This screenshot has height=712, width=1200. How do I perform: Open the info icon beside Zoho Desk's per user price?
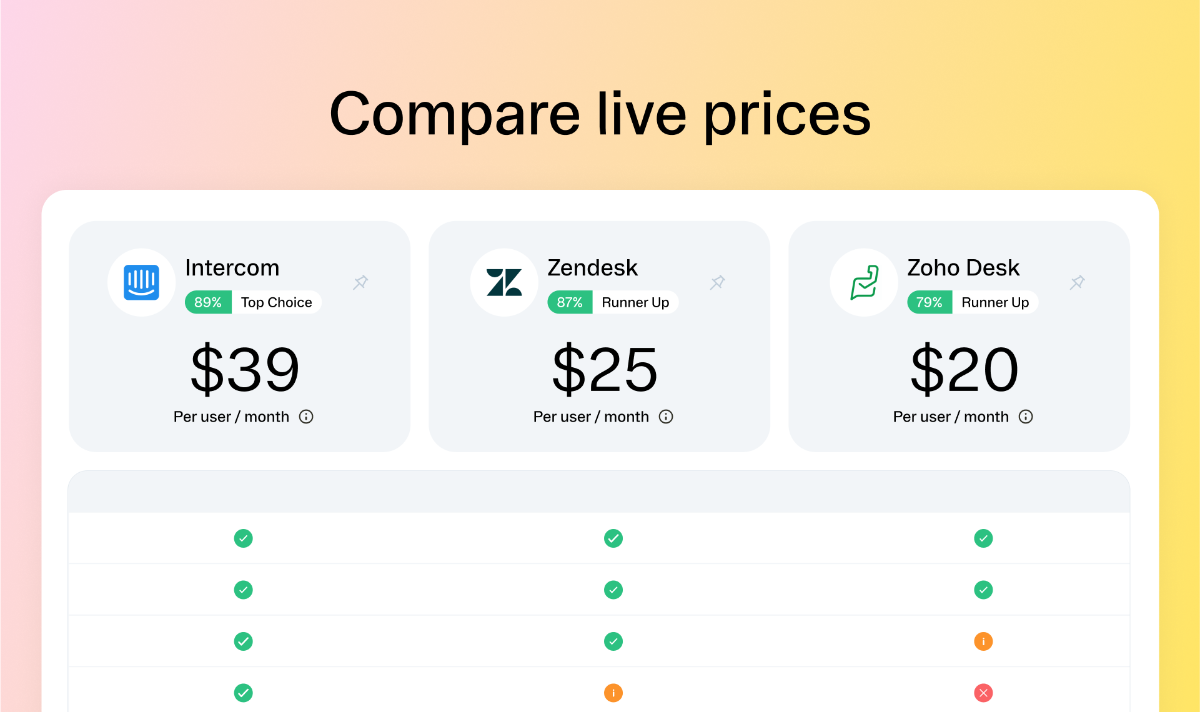pyautogui.click(x=1026, y=417)
